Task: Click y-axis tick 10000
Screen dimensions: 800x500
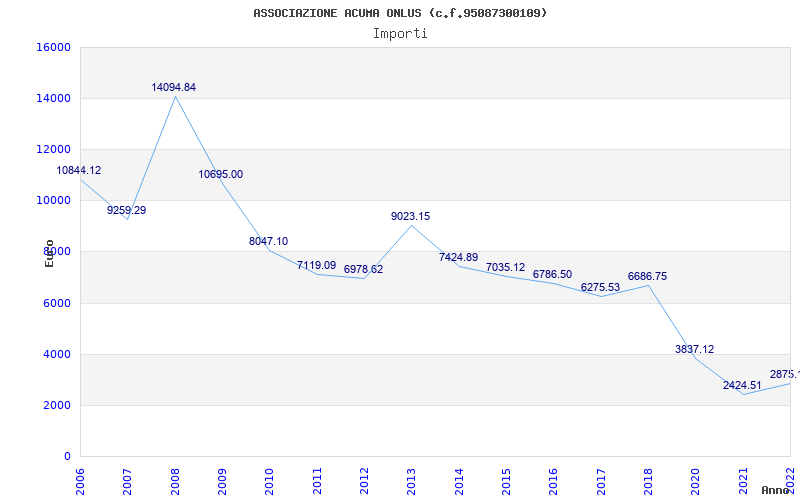Action: pyautogui.click(x=54, y=201)
